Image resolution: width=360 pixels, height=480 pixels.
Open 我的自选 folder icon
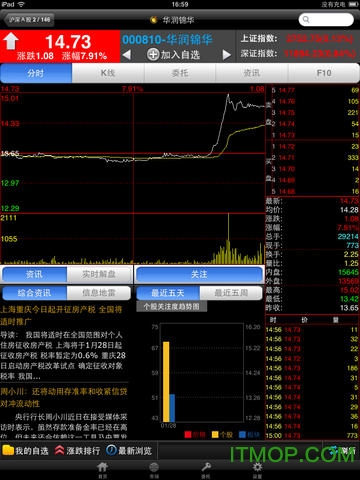click(x=8, y=451)
